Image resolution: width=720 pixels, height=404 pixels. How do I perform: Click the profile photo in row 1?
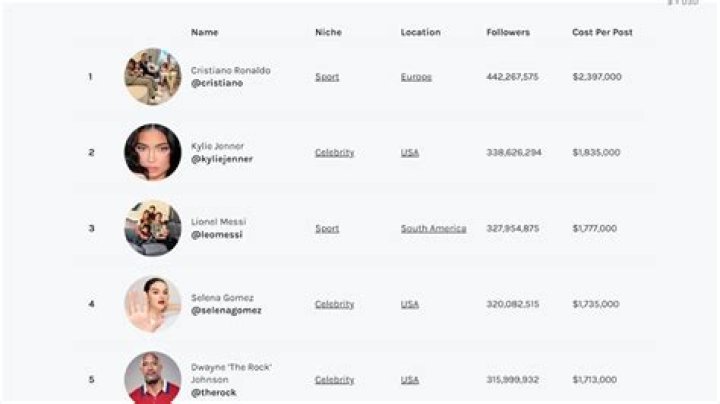coord(152,77)
